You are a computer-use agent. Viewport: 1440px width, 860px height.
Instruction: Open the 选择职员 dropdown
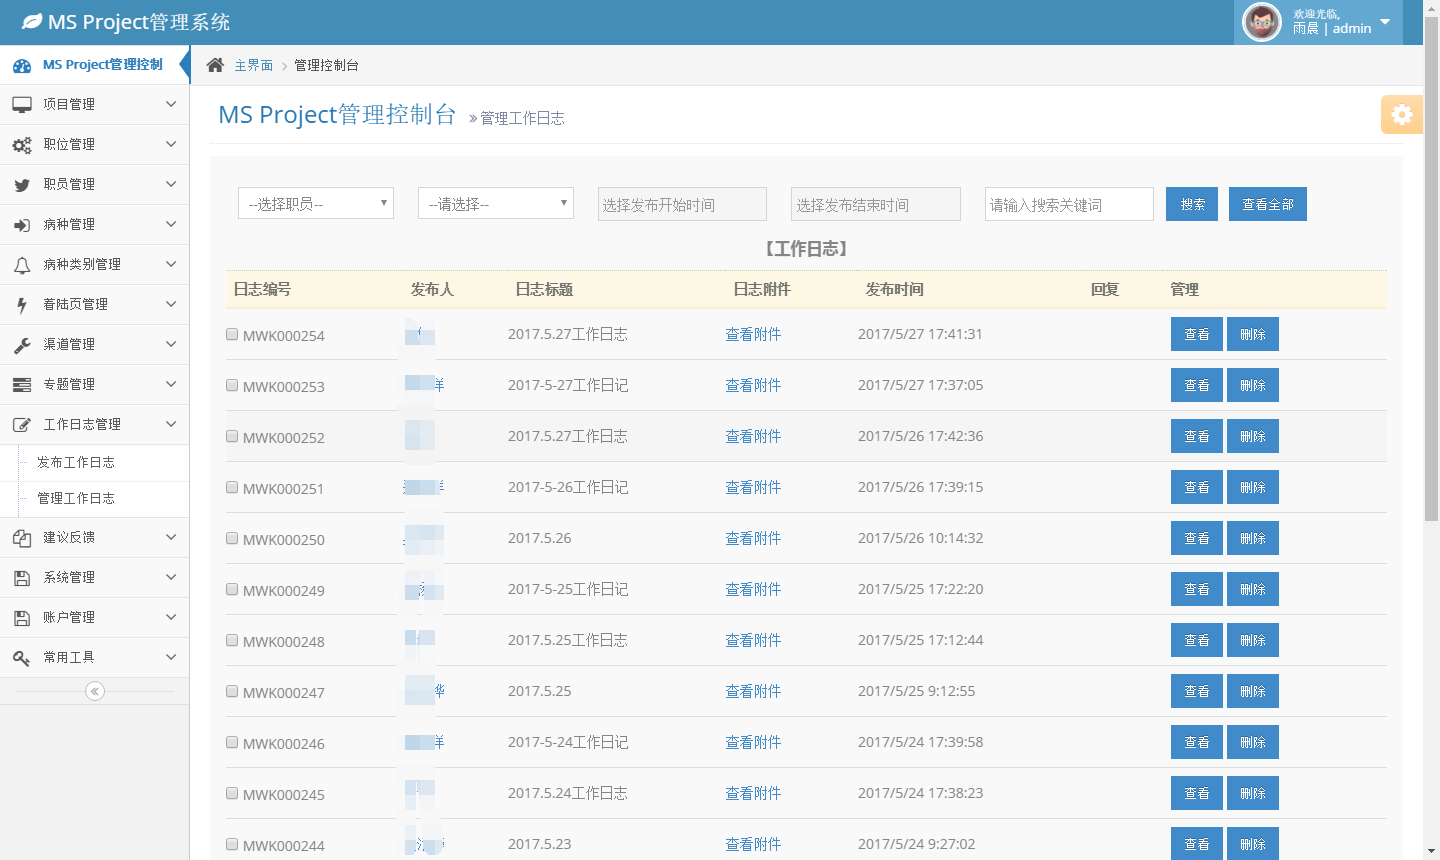(x=316, y=204)
